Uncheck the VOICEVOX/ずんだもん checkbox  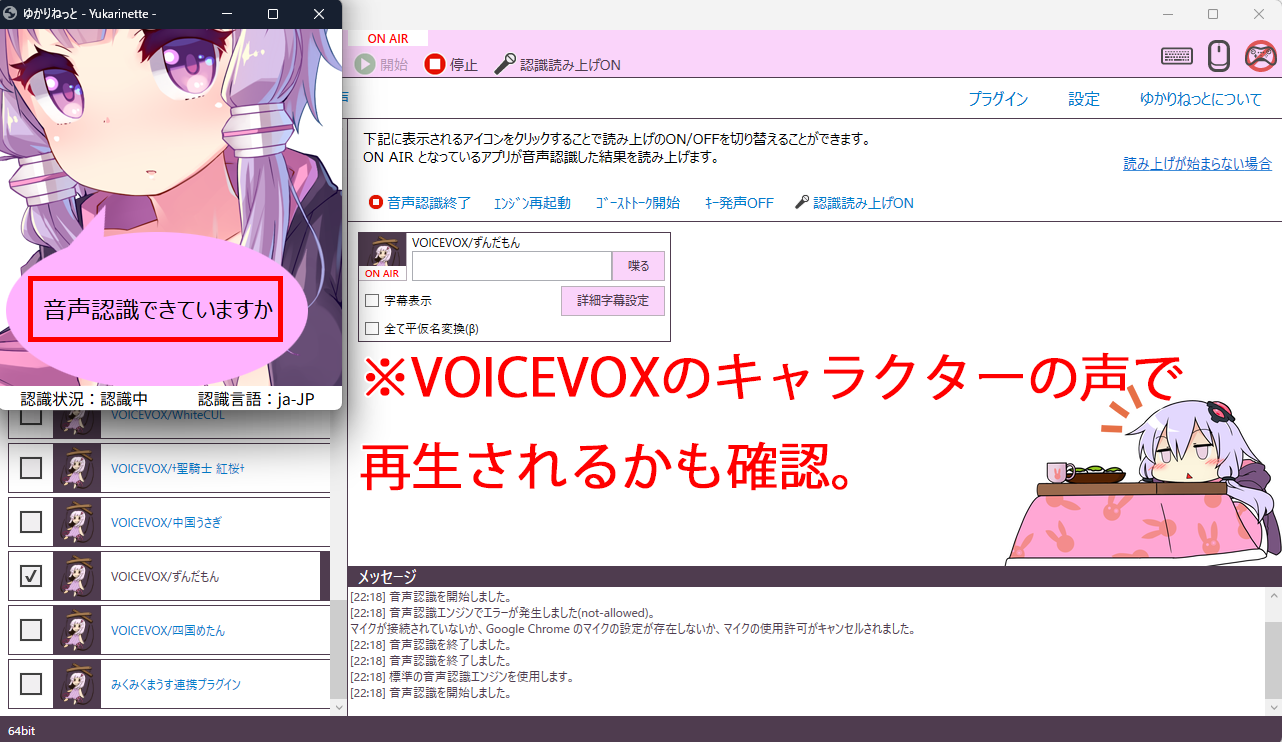click(x=31, y=576)
